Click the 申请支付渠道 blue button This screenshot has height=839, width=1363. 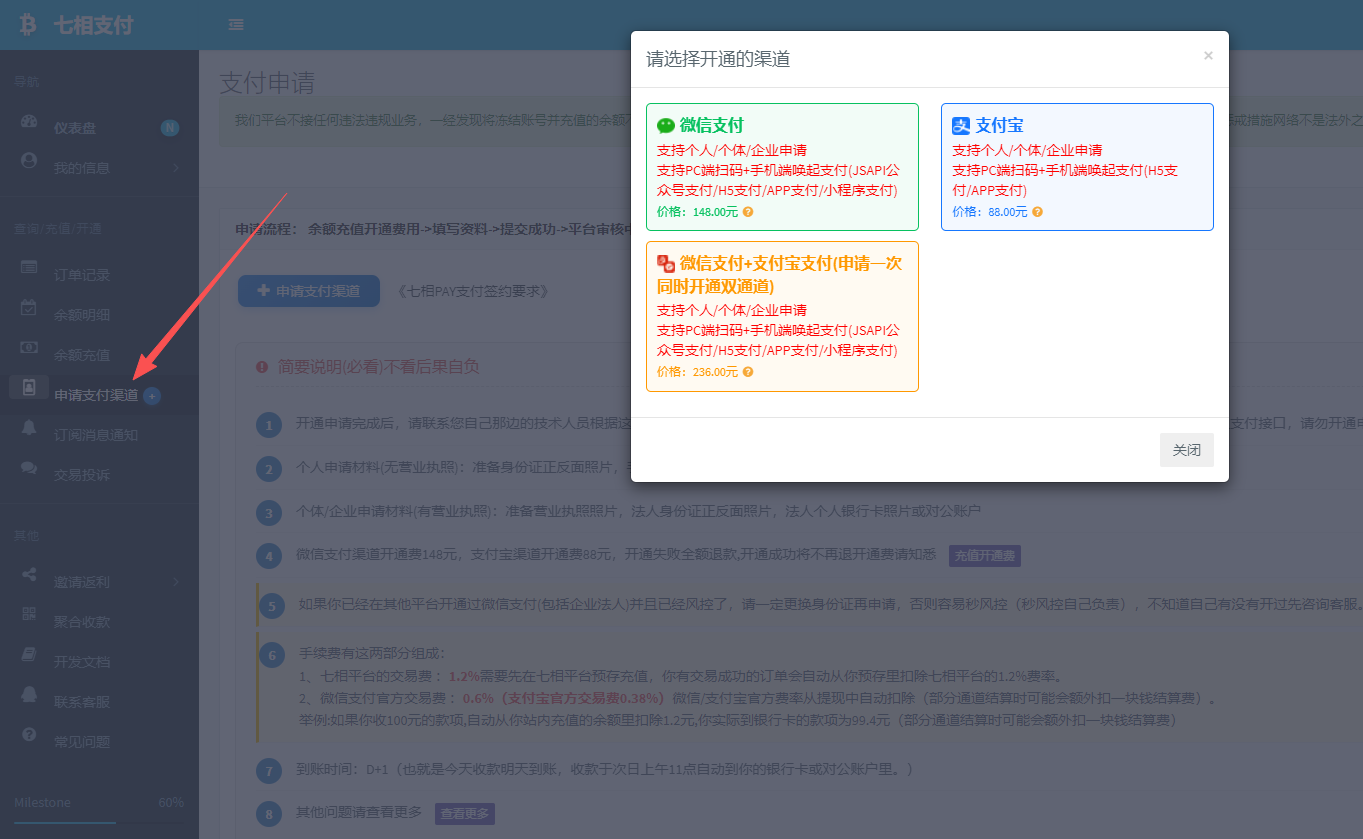click(309, 291)
